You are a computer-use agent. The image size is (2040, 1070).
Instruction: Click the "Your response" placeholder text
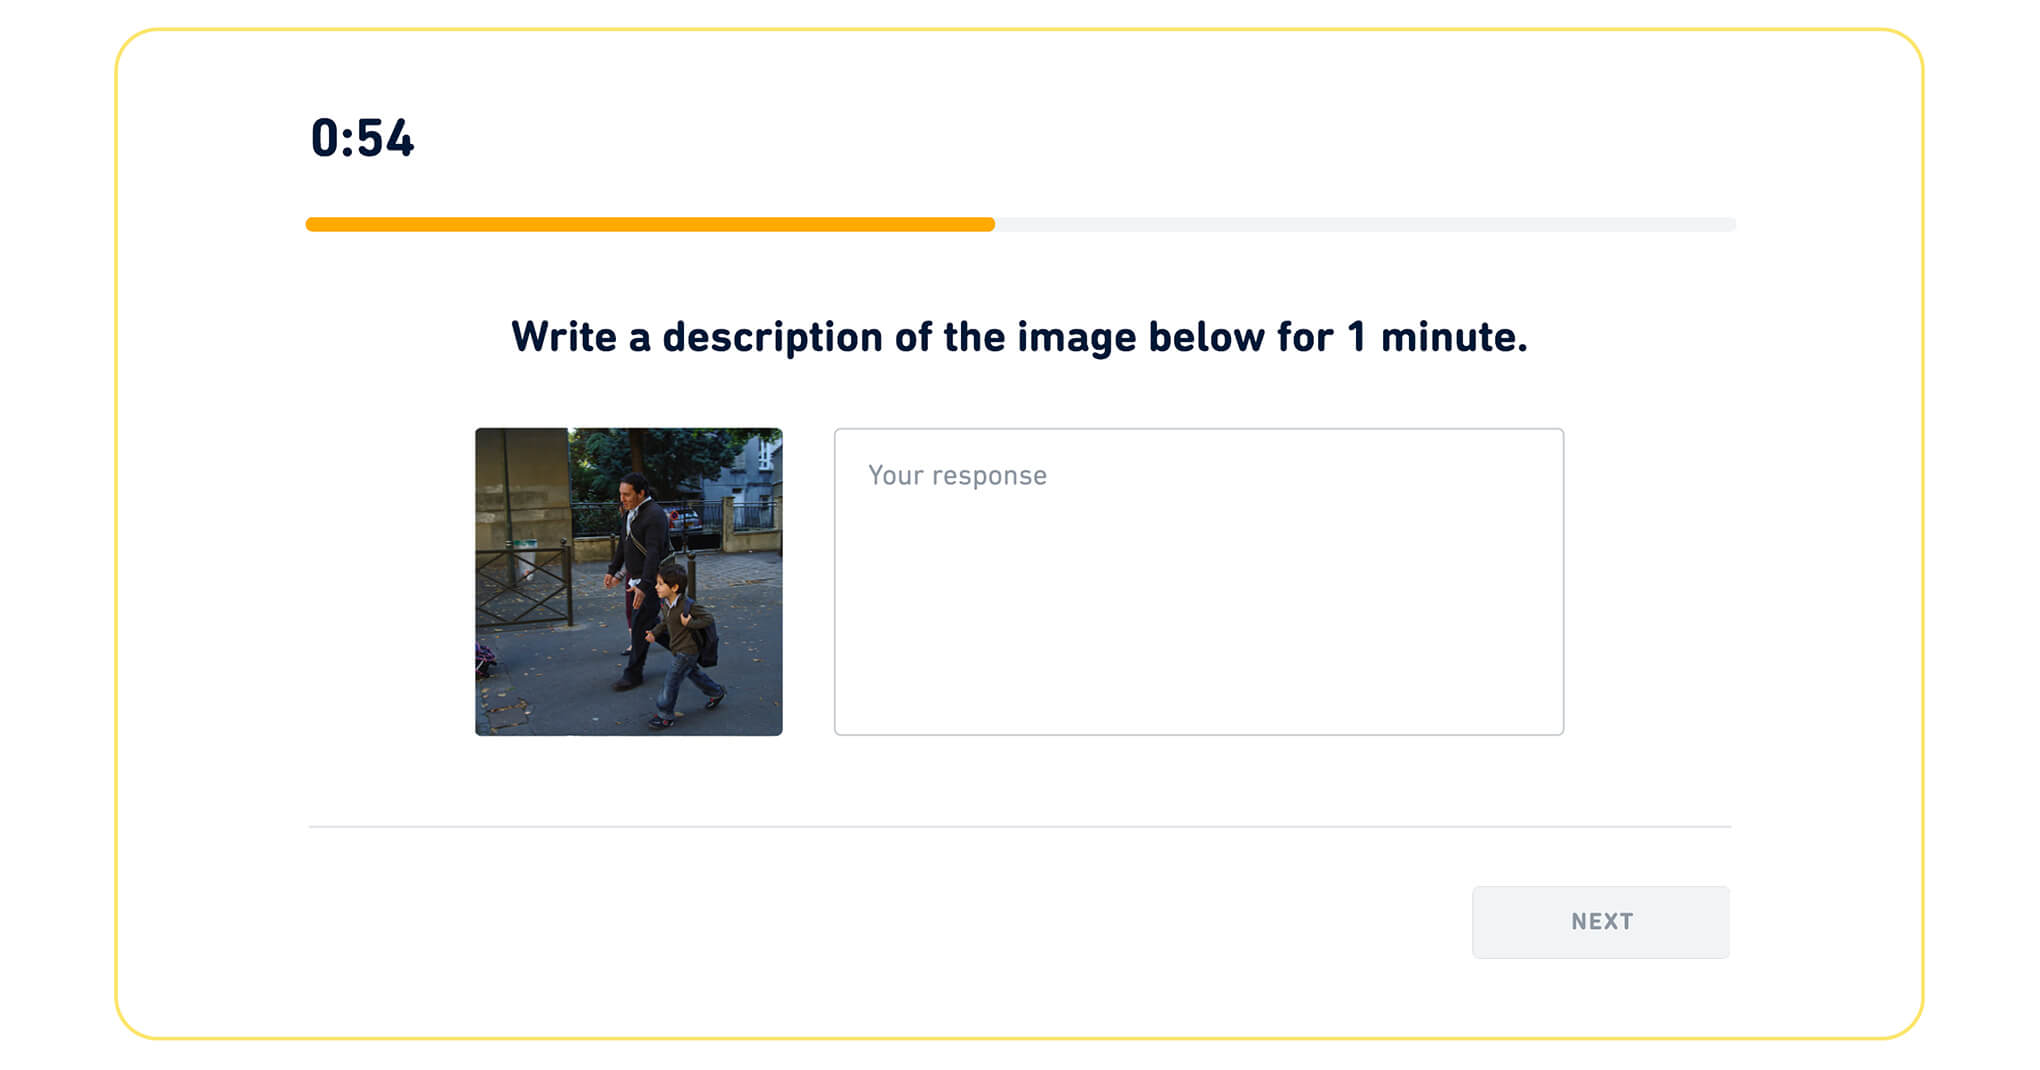(957, 475)
